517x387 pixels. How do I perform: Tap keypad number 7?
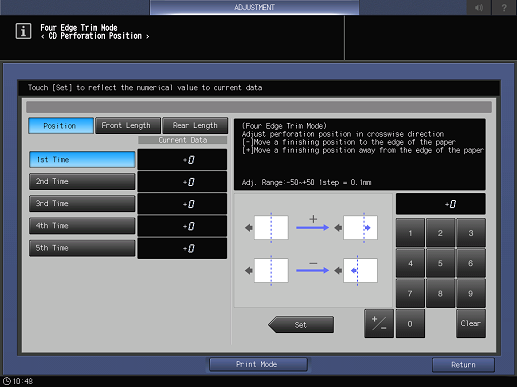pos(410,293)
